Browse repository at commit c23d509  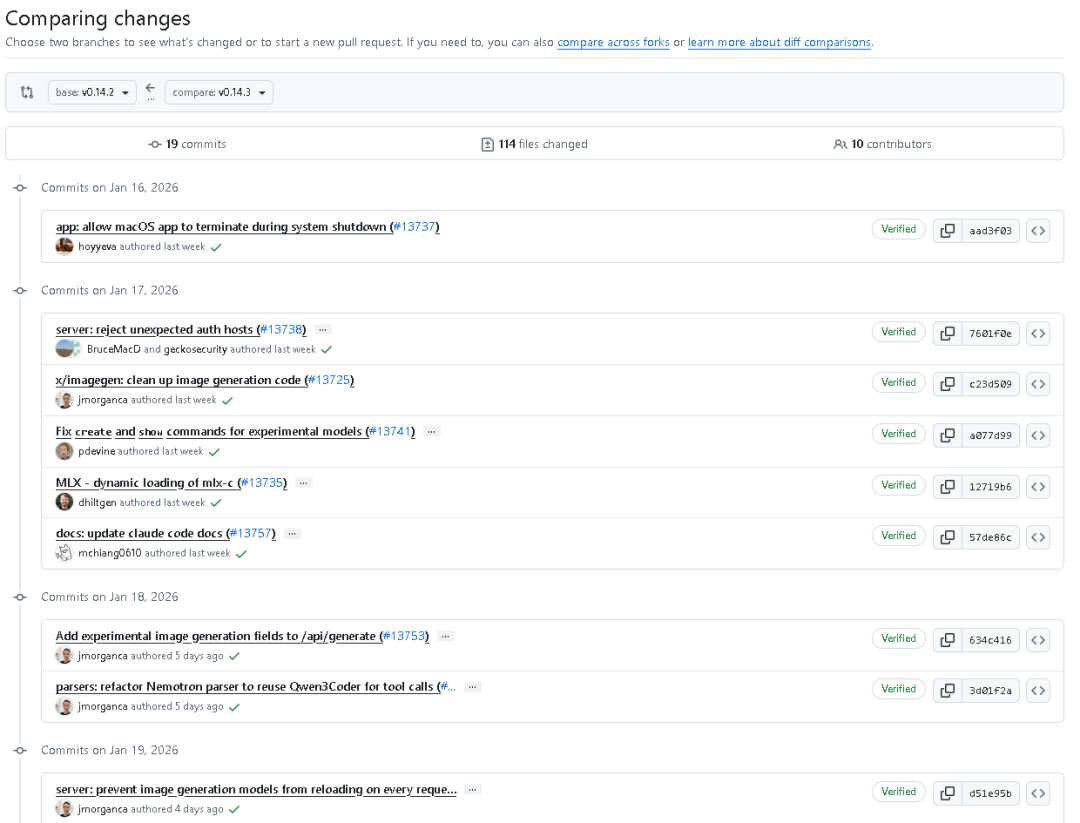pos(1038,384)
